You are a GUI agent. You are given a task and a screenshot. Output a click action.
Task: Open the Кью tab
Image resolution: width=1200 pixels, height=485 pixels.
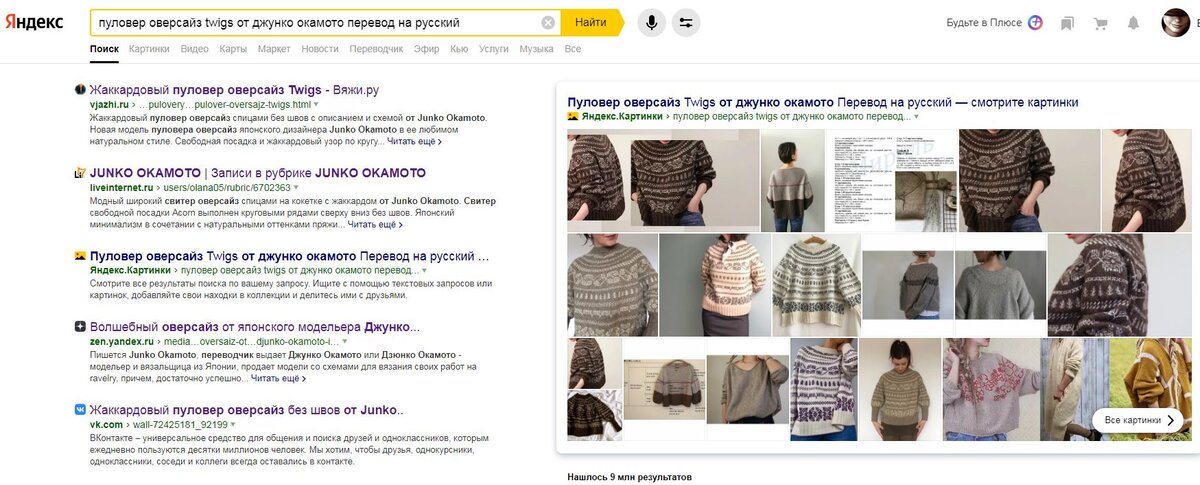tap(459, 48)
